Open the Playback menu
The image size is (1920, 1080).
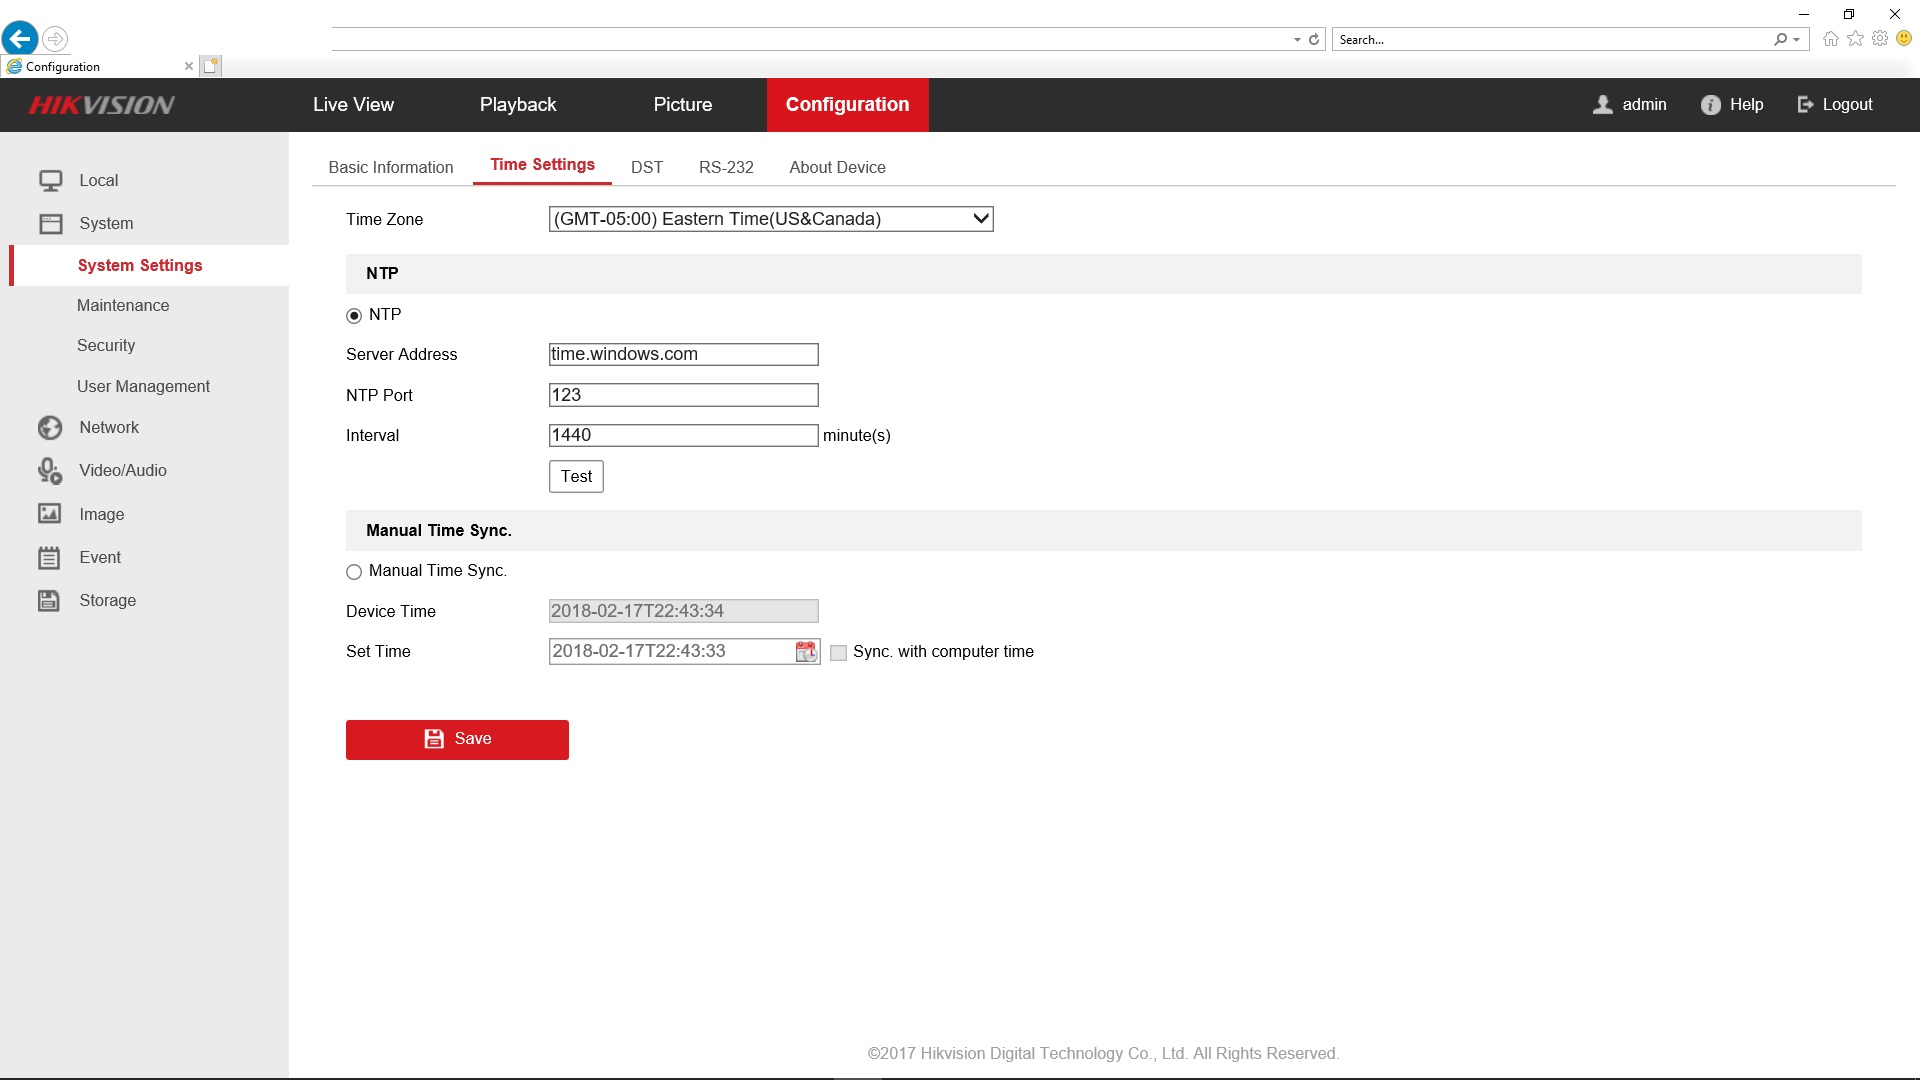[x=518, y=105]
